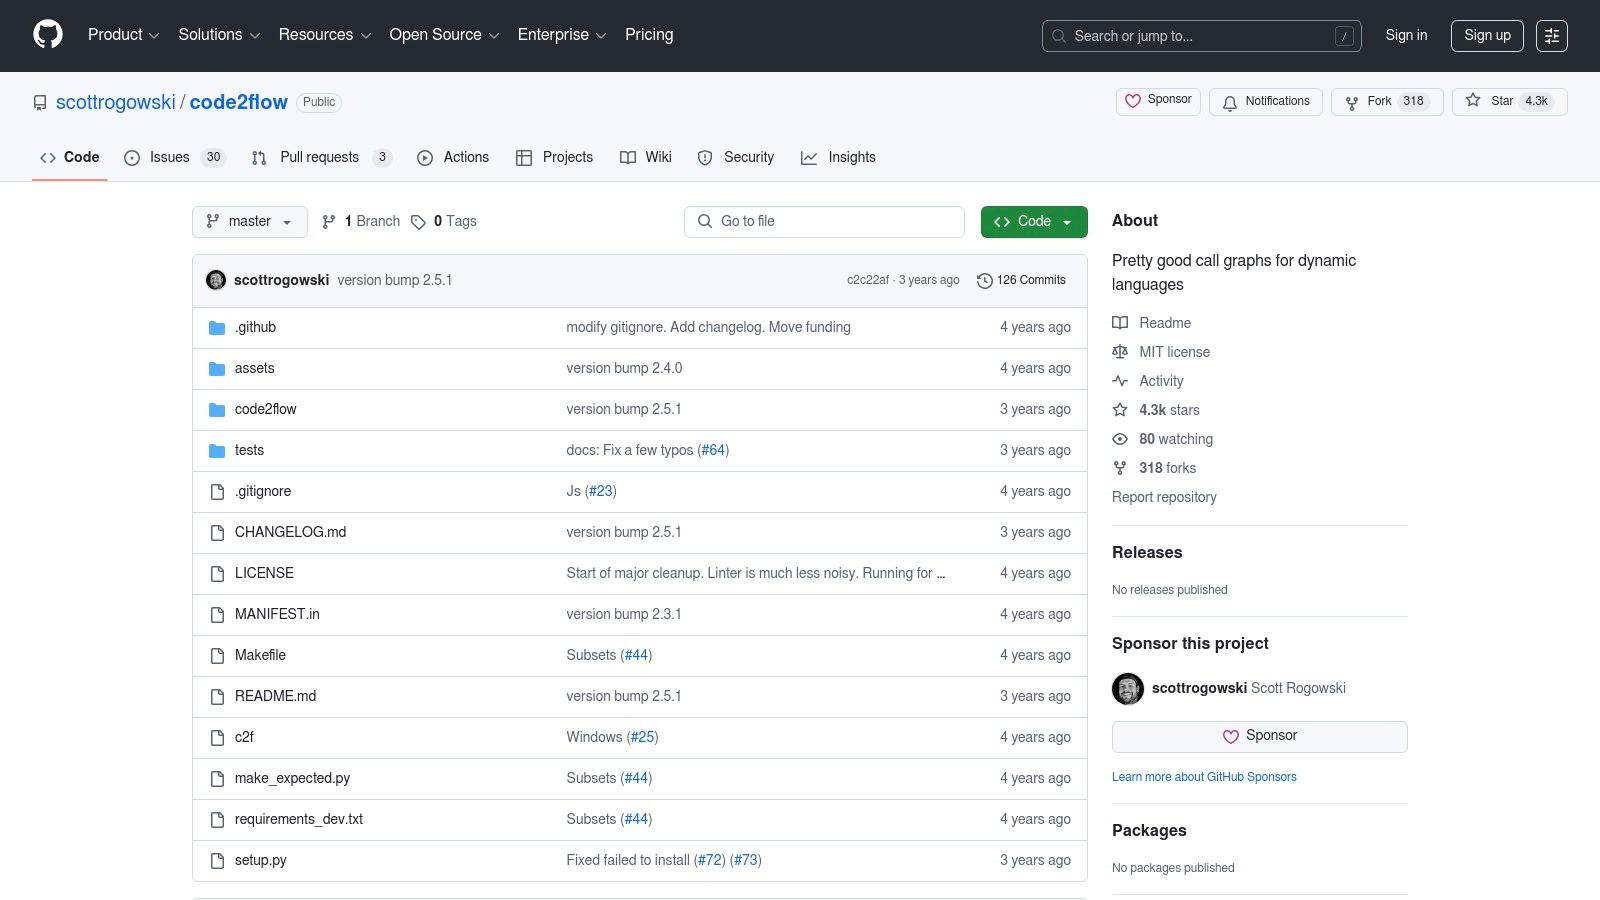The height and width of the screenshot is (900, 1600).
Task: Click the branch icon beside 1 Branch
Action: click(x=329, y=222)
